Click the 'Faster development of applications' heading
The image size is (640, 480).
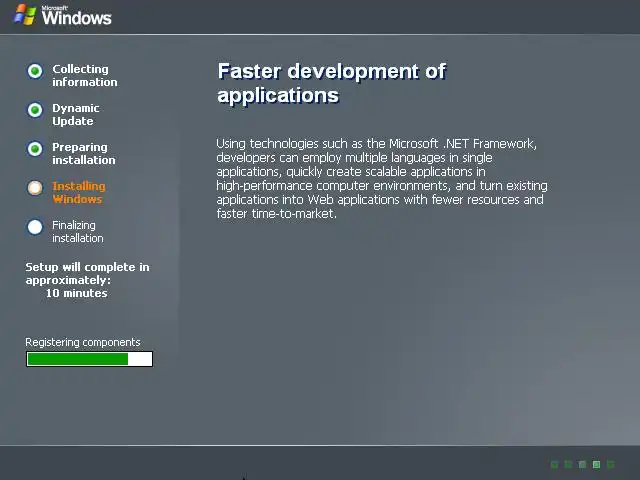tap(331, 83)
